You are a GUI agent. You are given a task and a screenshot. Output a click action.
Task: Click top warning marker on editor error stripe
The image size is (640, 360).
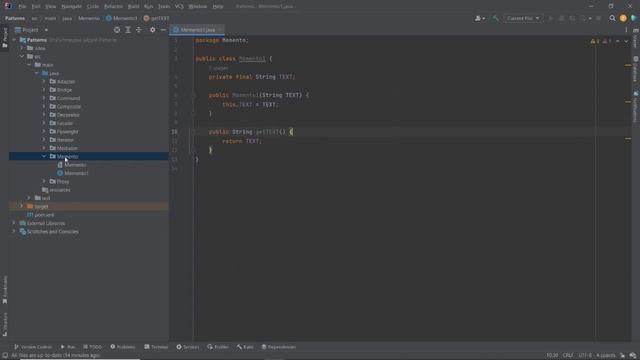(628, 65)
